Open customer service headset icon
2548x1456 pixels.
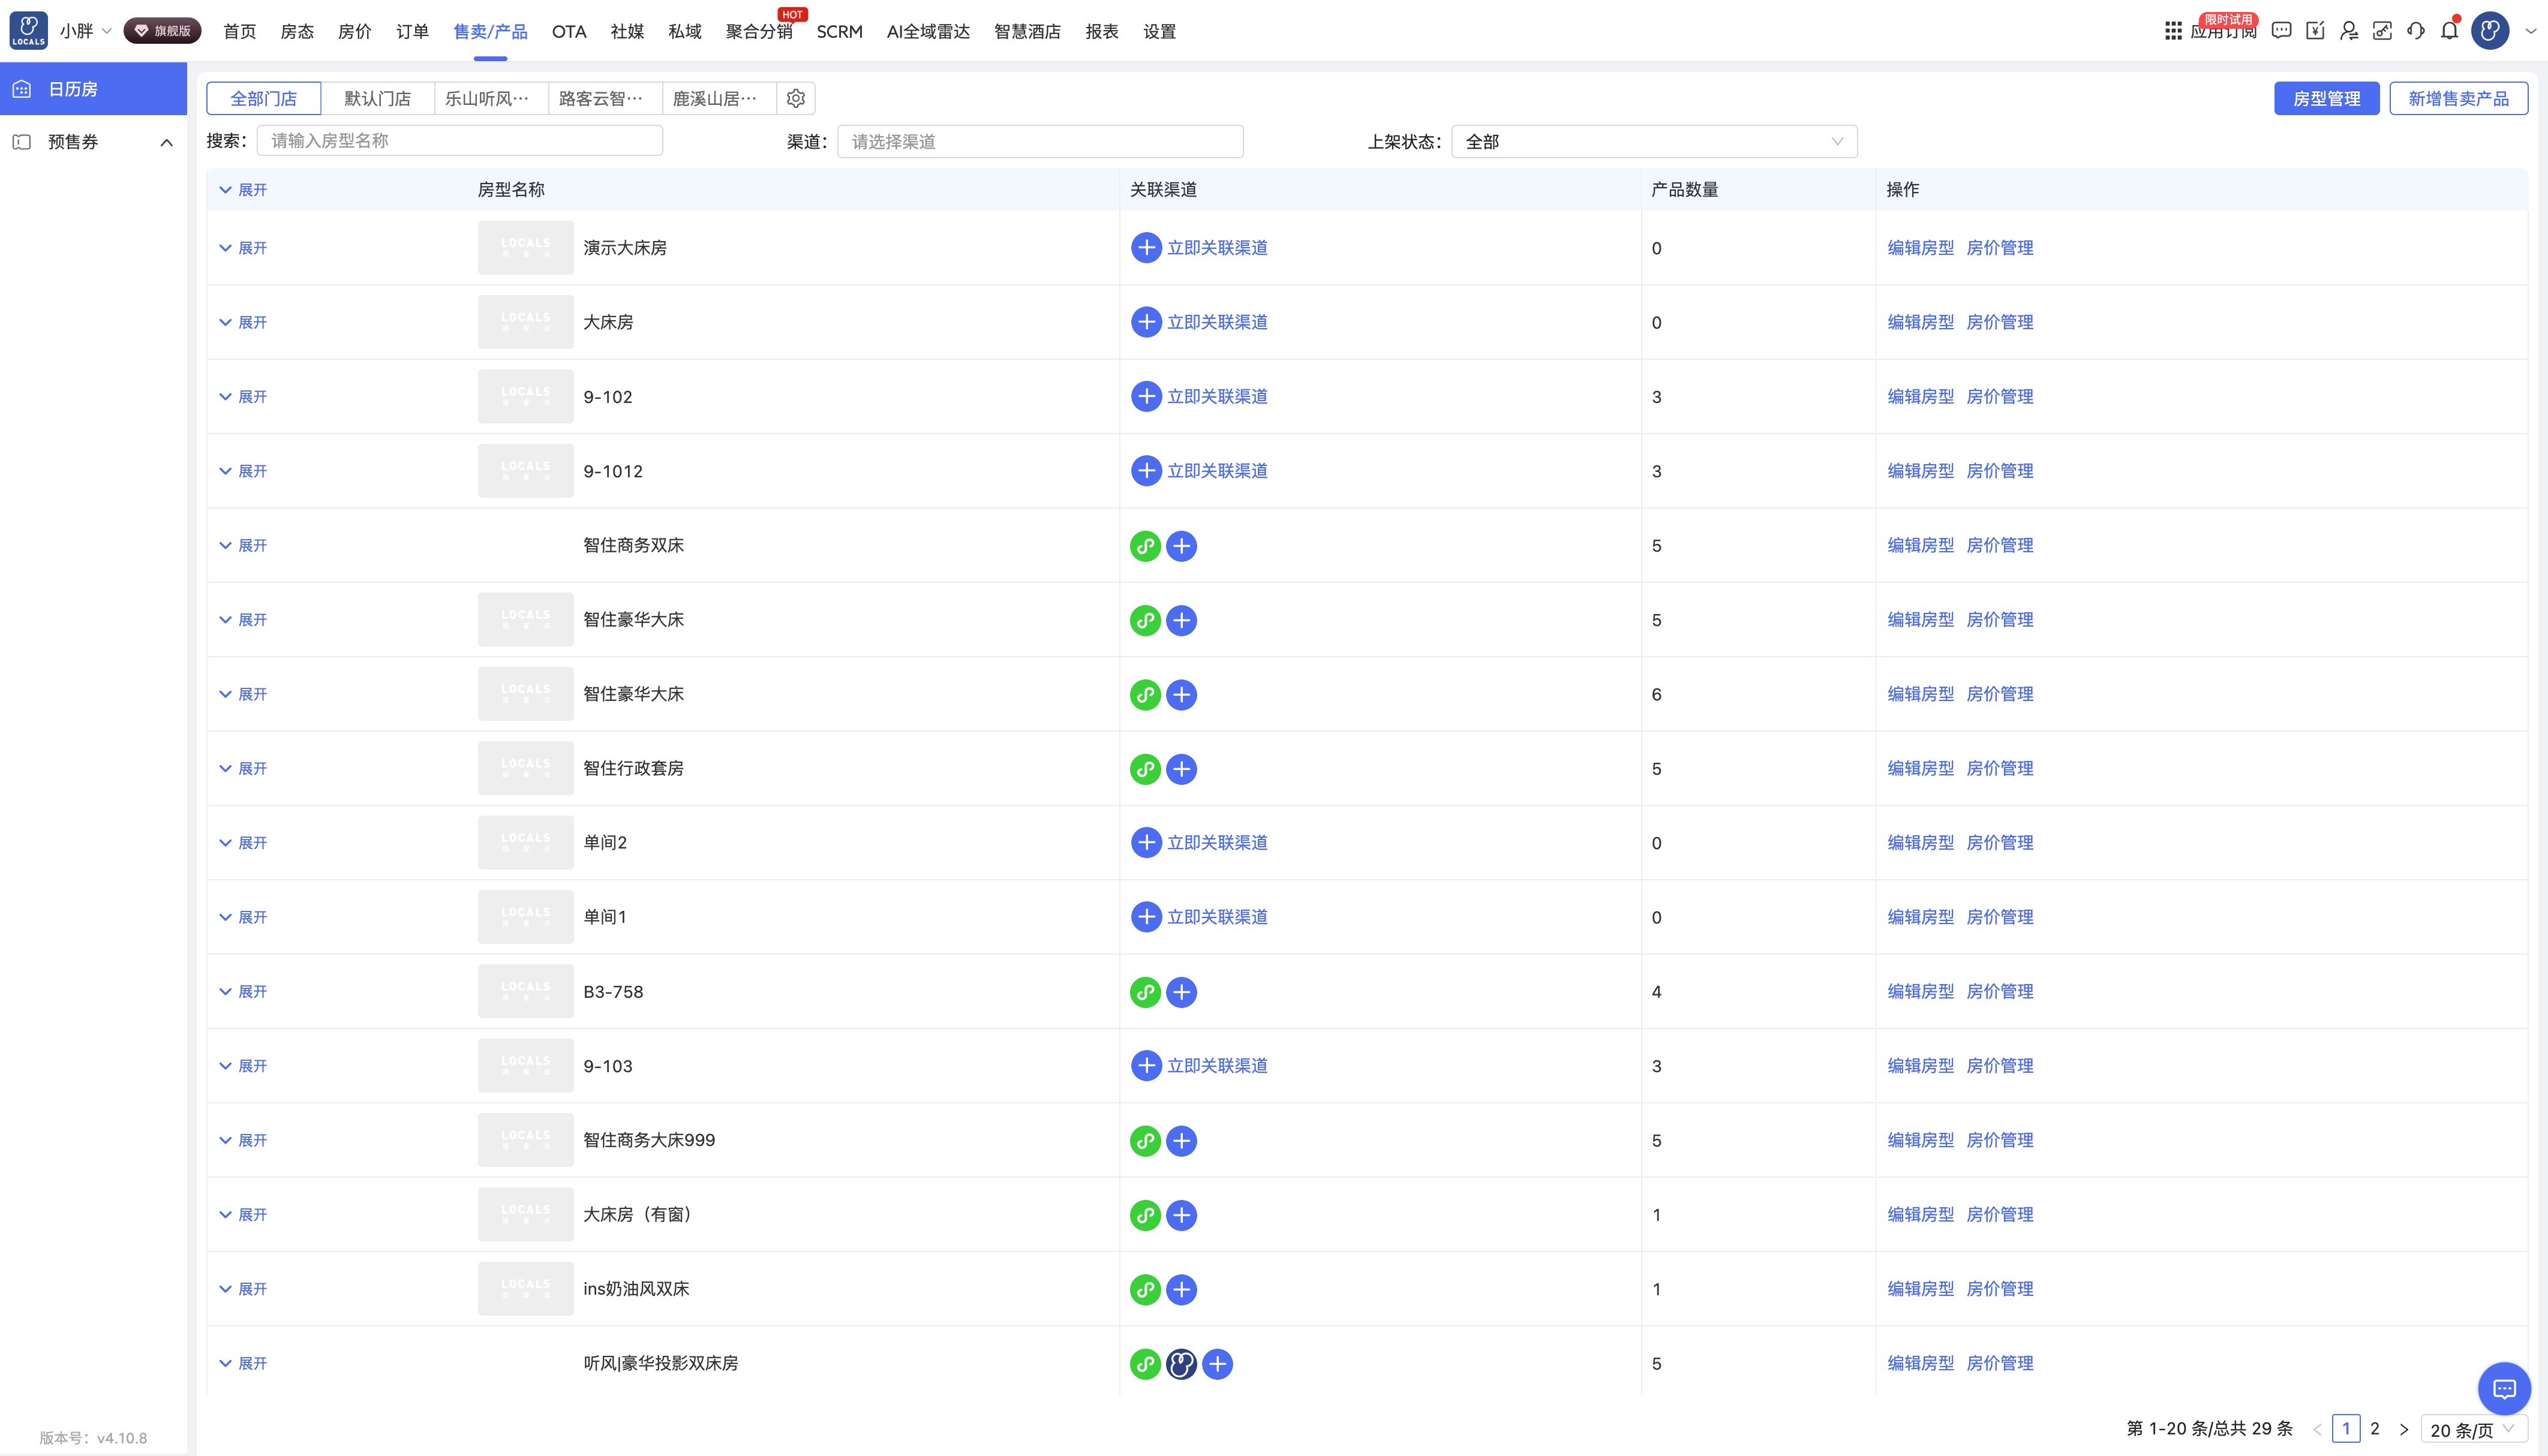point(2416,31)
